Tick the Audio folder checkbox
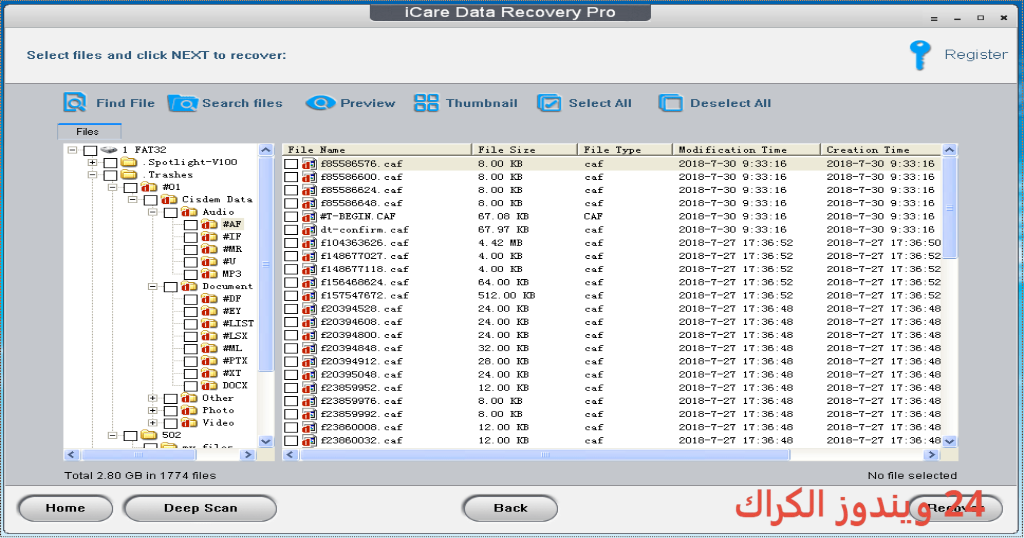Viewport: 1024px width, 538px height. [170, 212]
